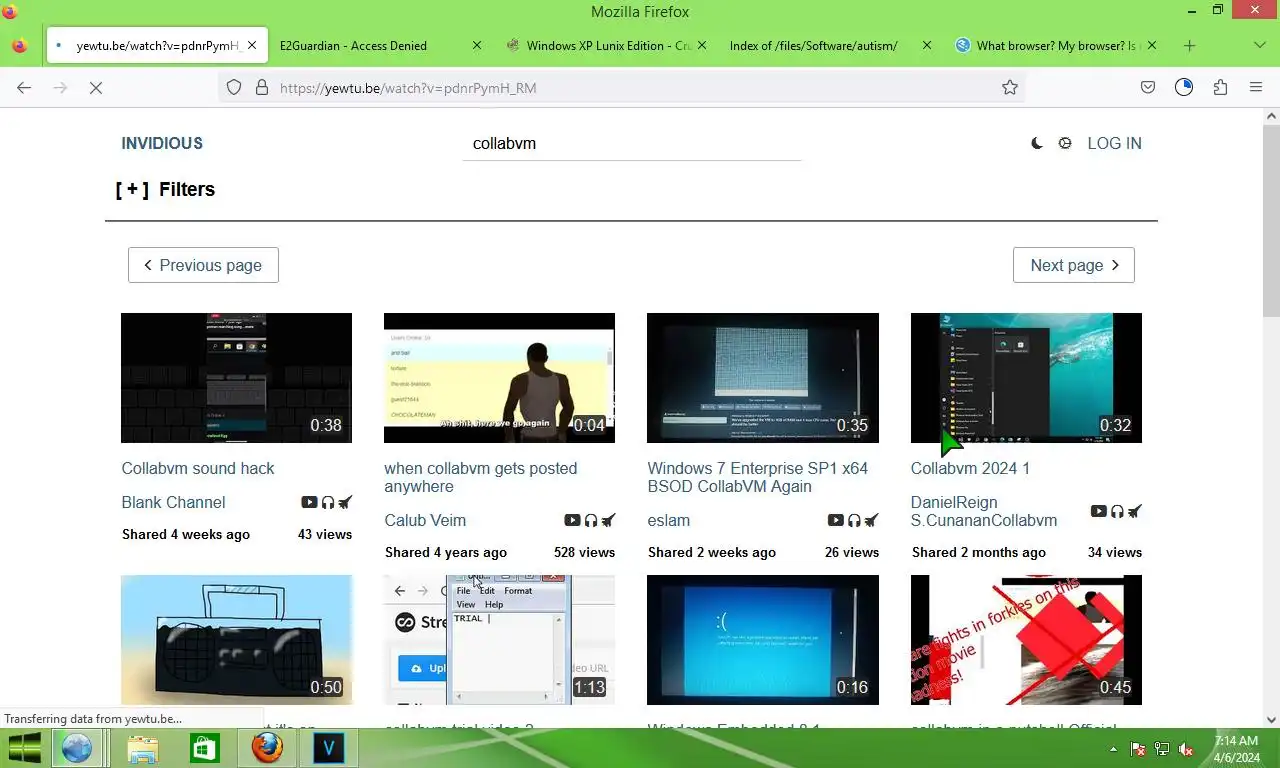Switch Invidious instance for eslam's video
Screen dimensions: 1280x768
(871, 520)
